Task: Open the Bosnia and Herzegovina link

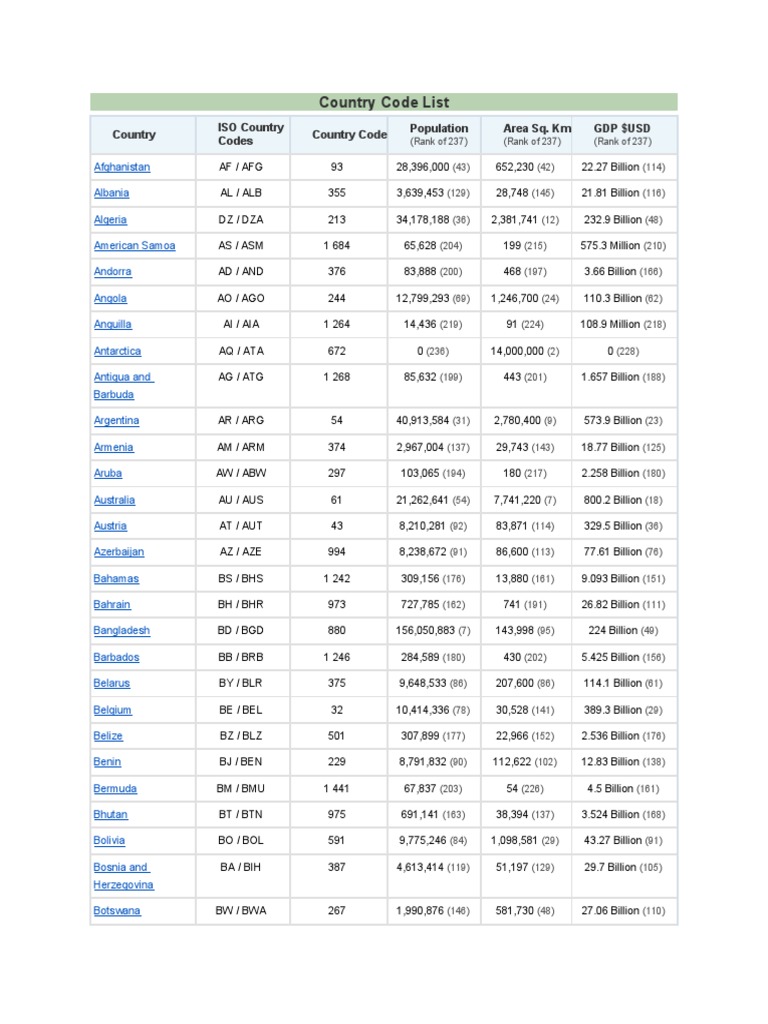Action: point(121,868)
